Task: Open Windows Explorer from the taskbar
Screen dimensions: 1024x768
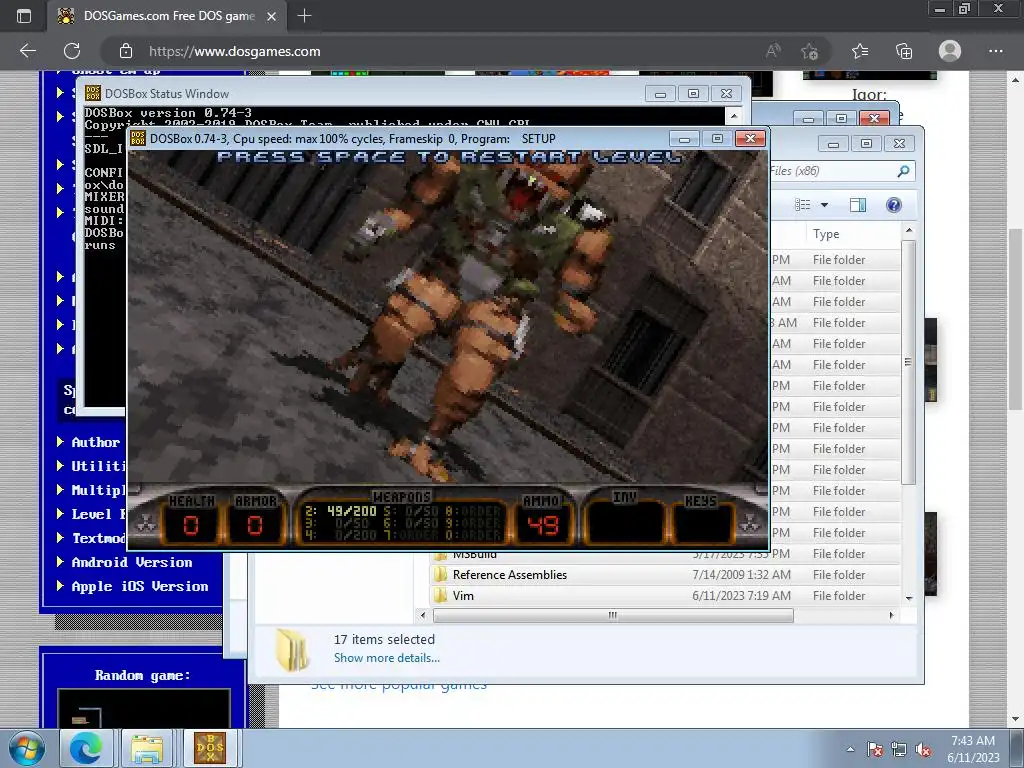Action: coord(148,748)
